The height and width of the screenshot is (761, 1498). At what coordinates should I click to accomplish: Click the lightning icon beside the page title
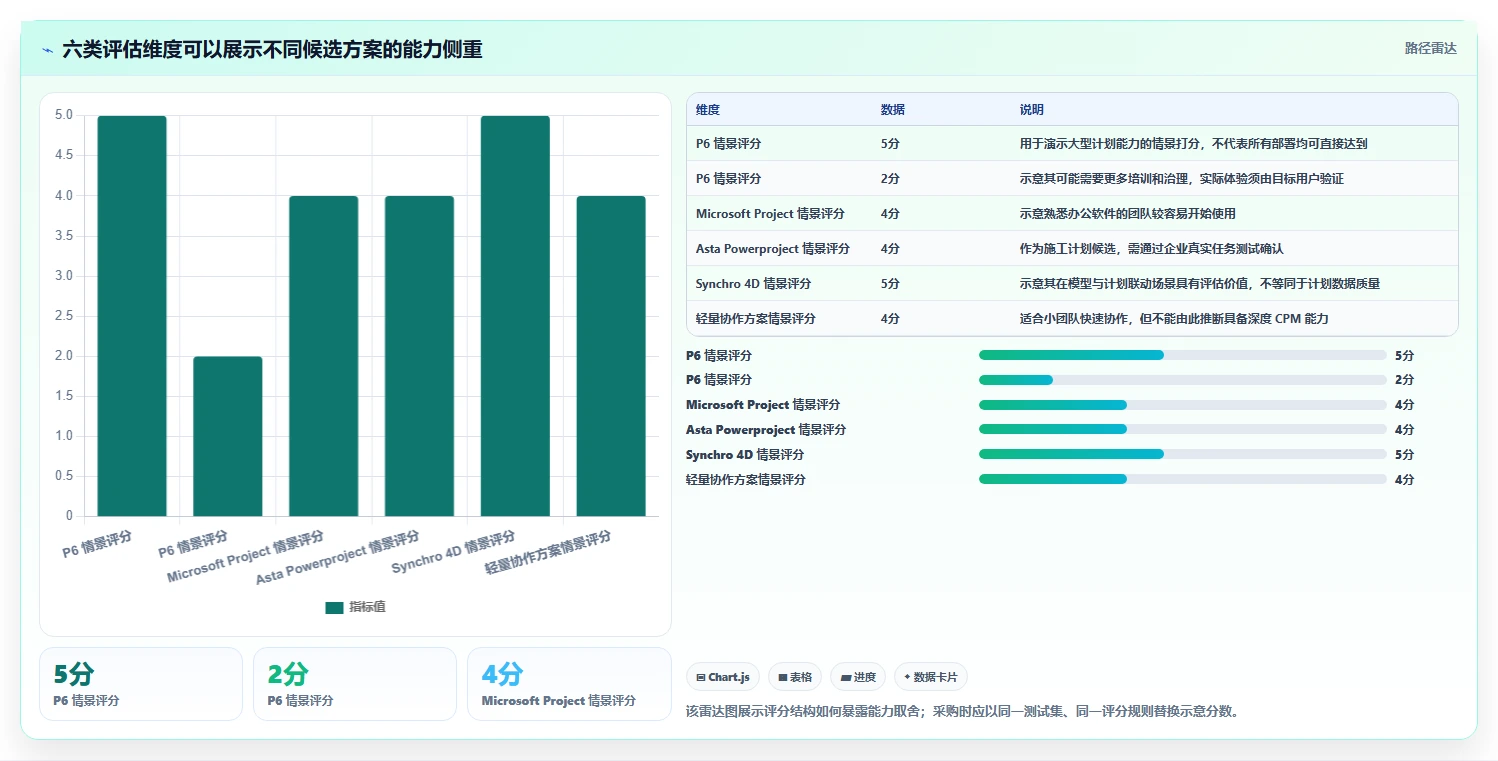[x=48, y=49]
